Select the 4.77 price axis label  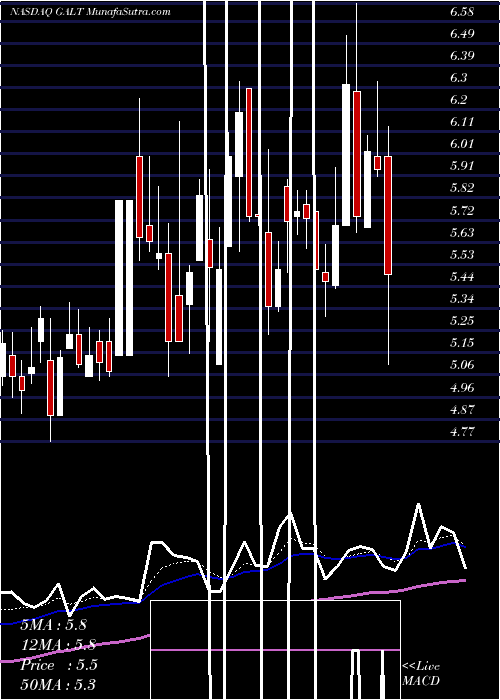[x=462, y=431]
